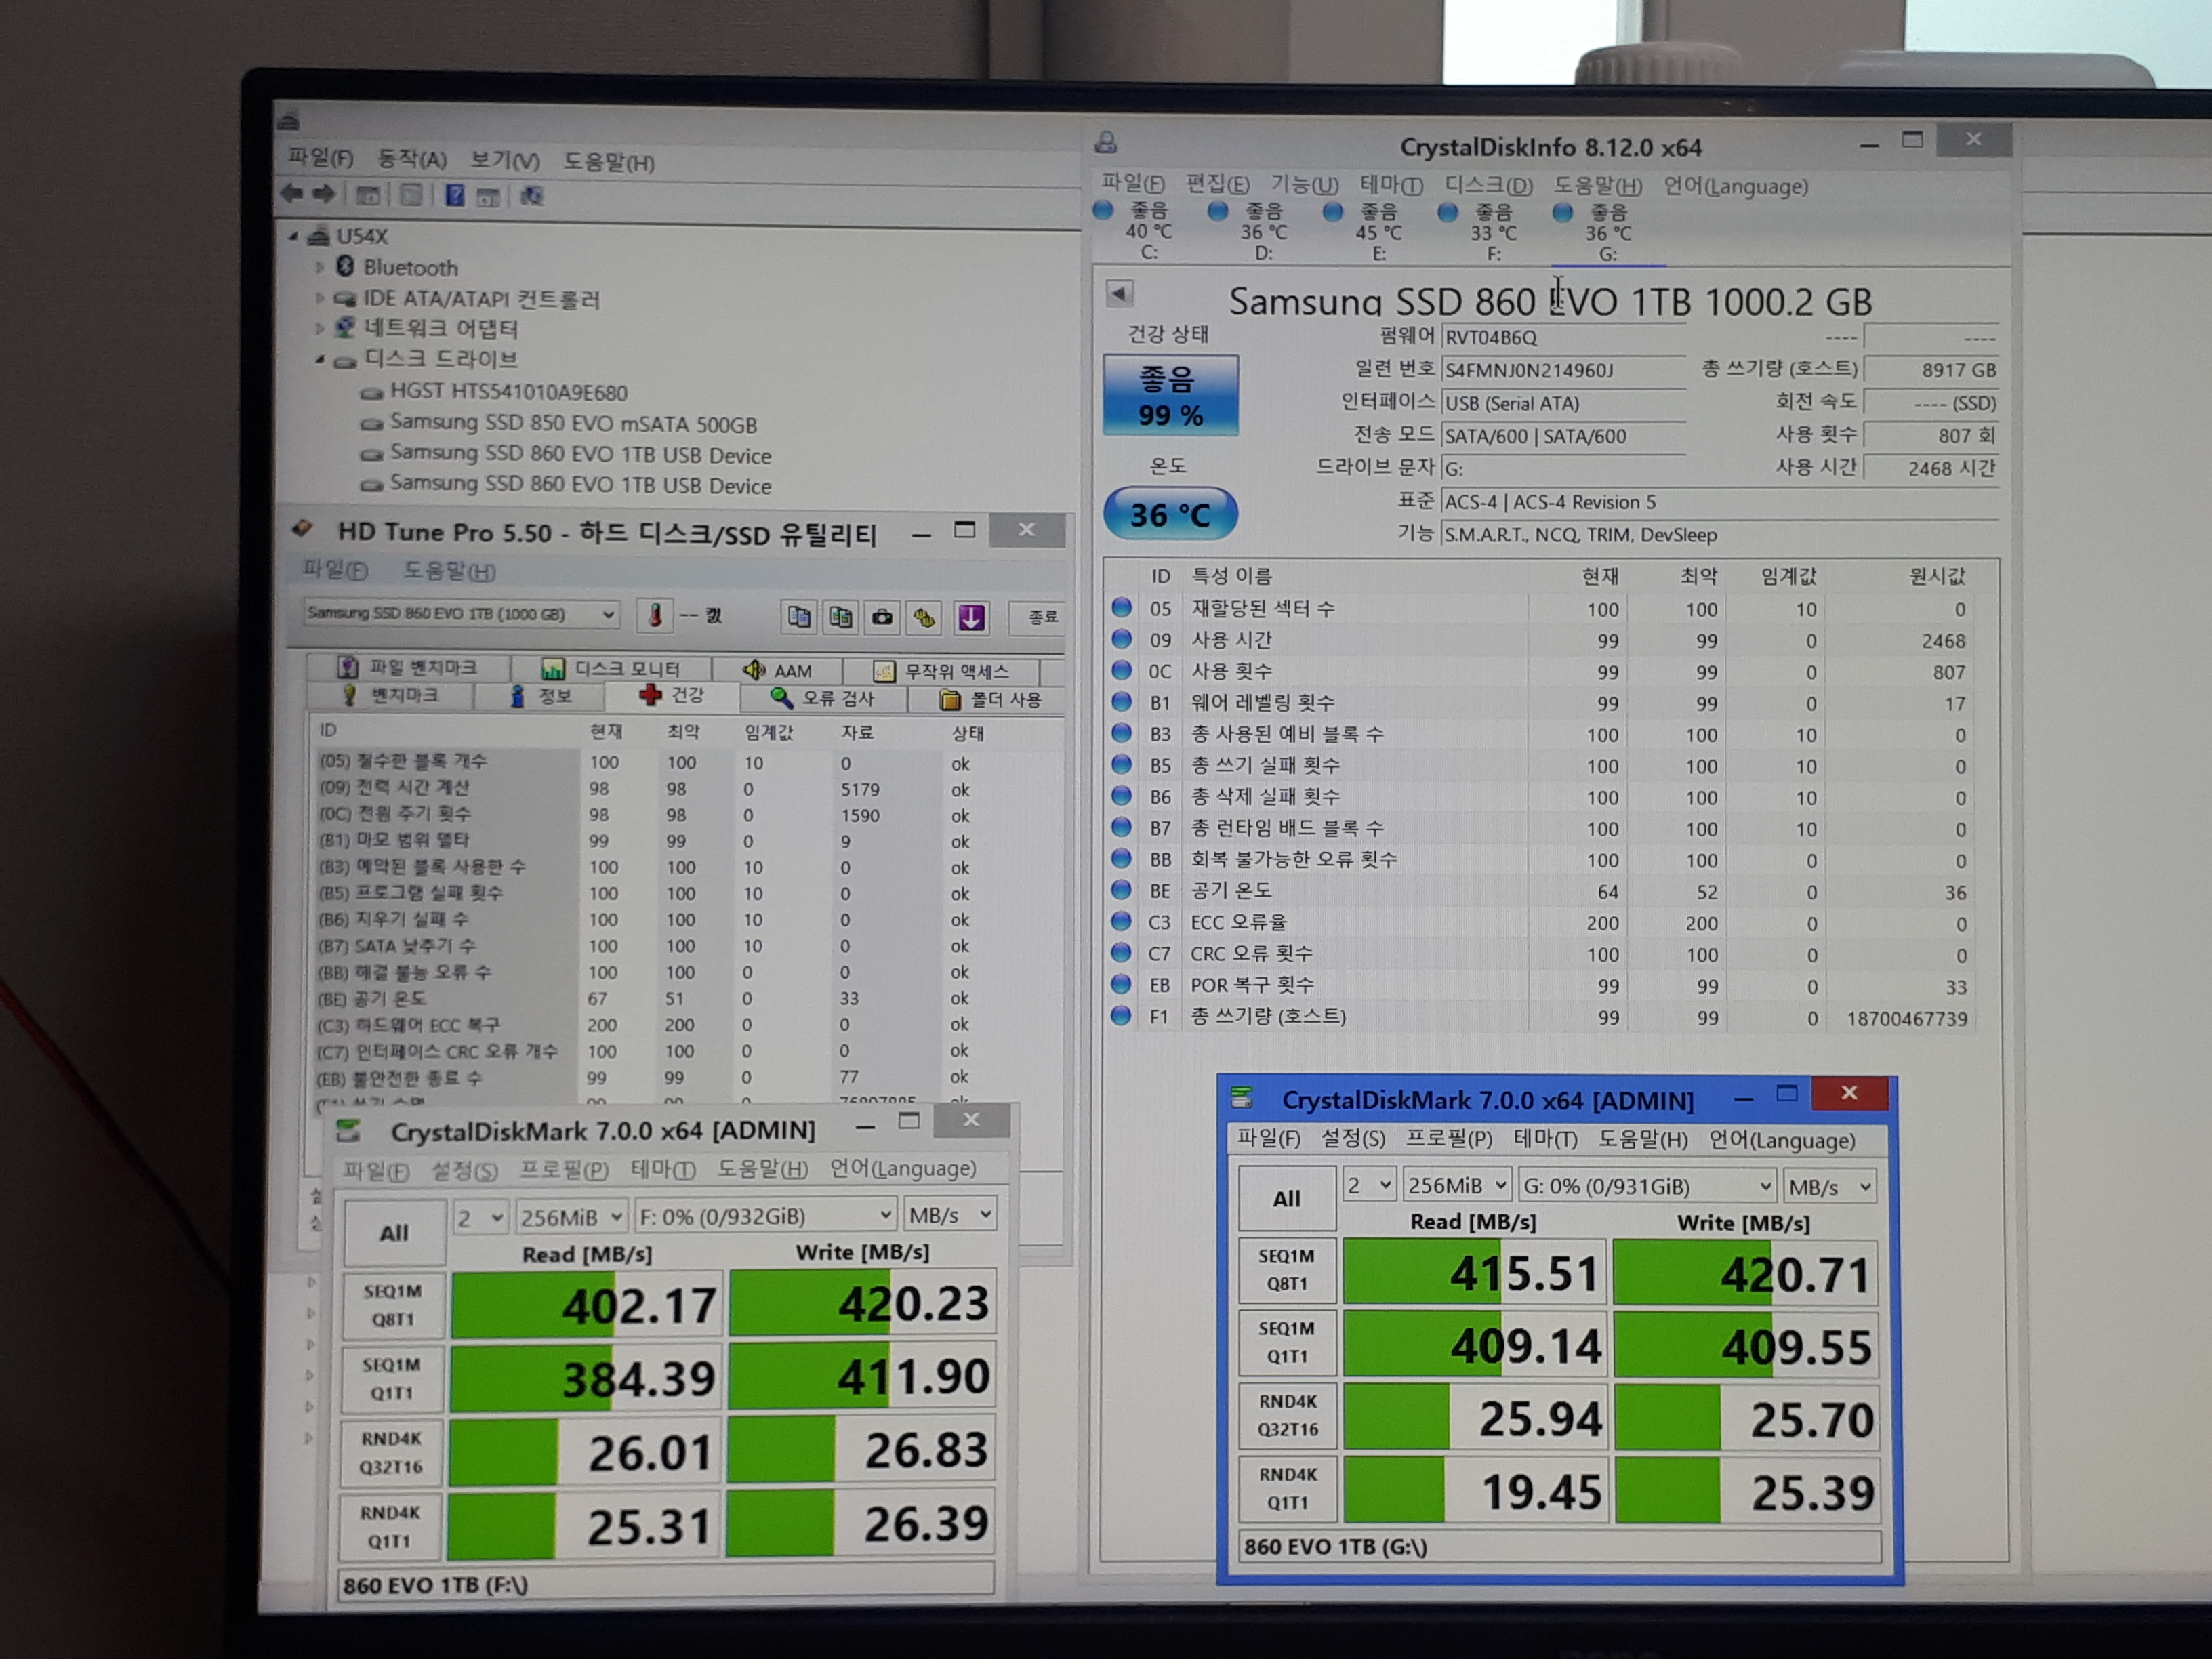
Task: Open G: 0% drive dropdown in CrystalDiskMark
Action: click(x=1647, y=1186)
